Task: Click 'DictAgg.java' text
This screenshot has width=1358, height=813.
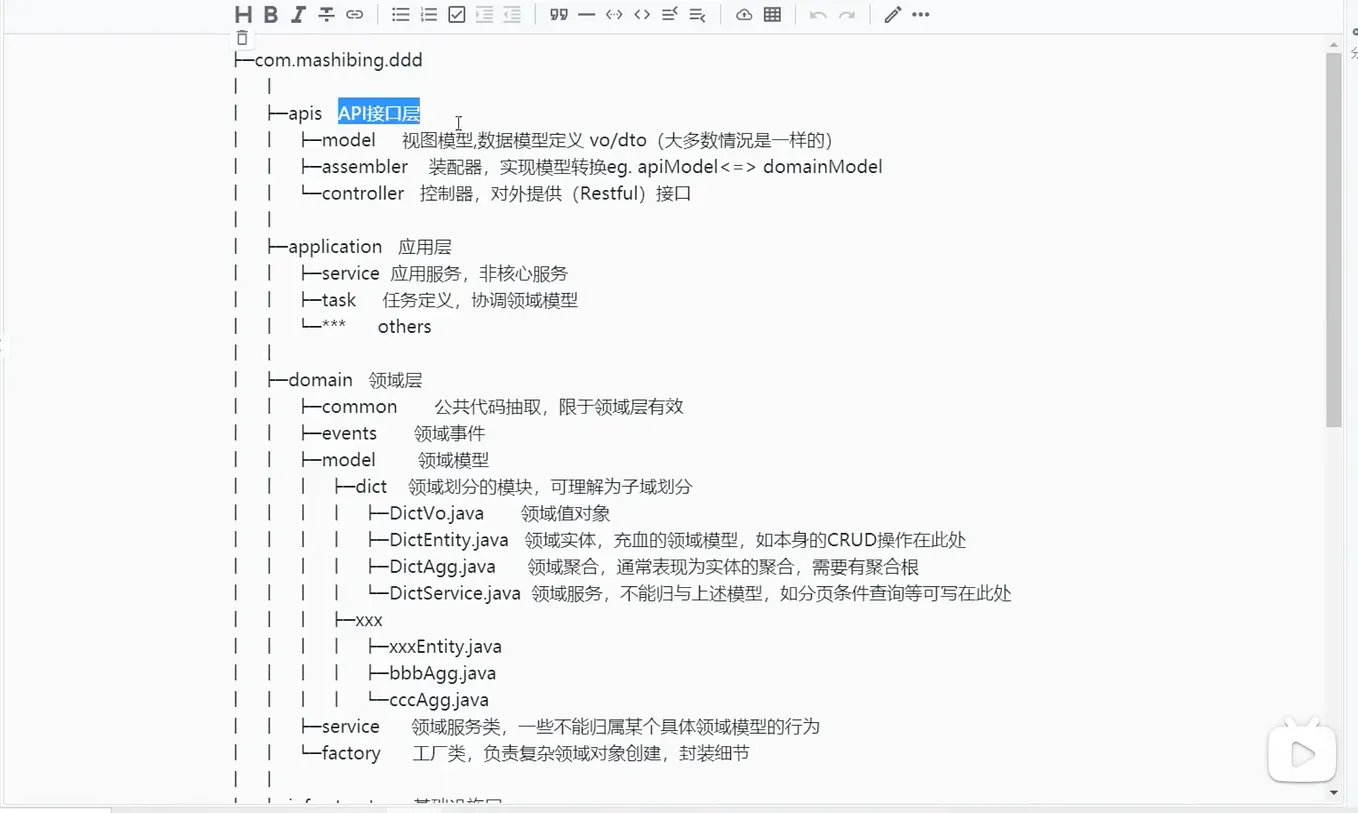Action: click(x=442, y=566)
